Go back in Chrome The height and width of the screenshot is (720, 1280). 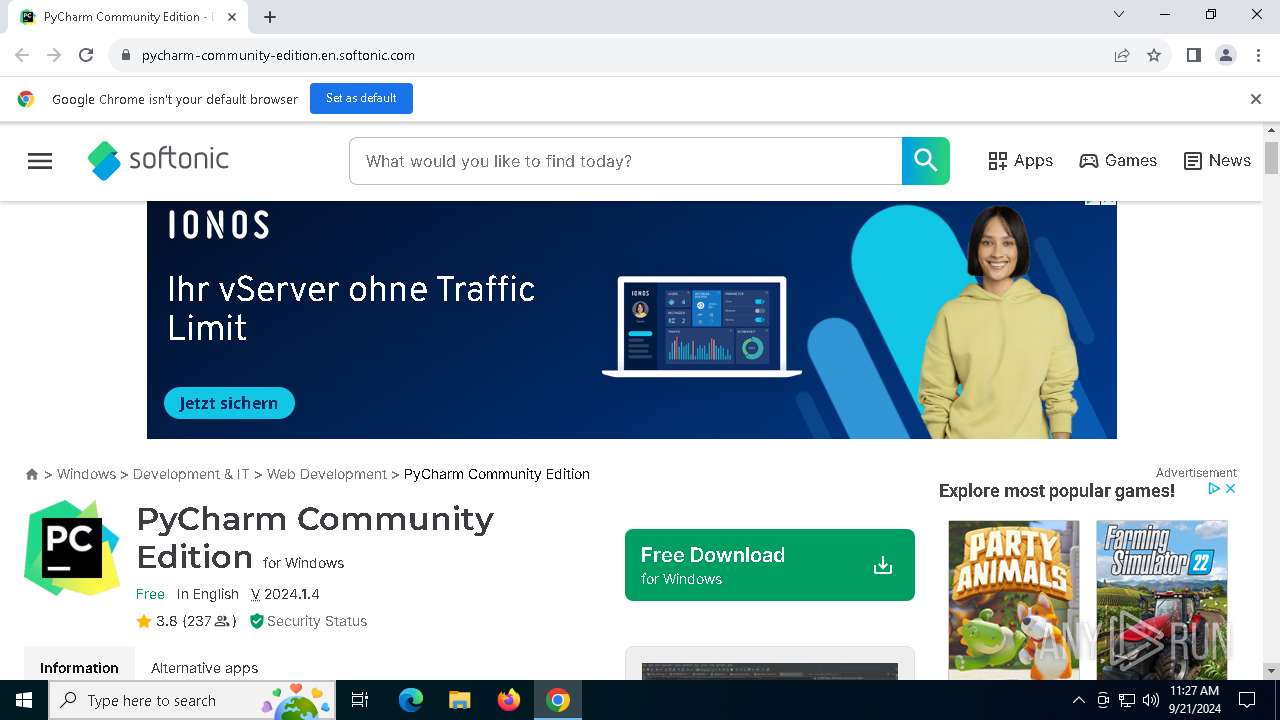(x=22, y=55)
